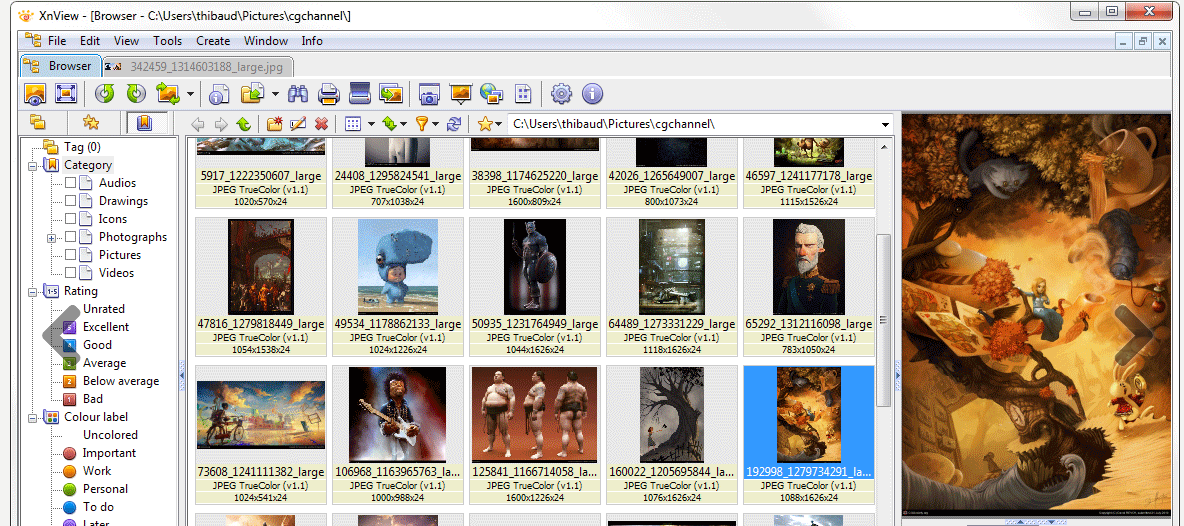Open selected image with the View icon

35,94
